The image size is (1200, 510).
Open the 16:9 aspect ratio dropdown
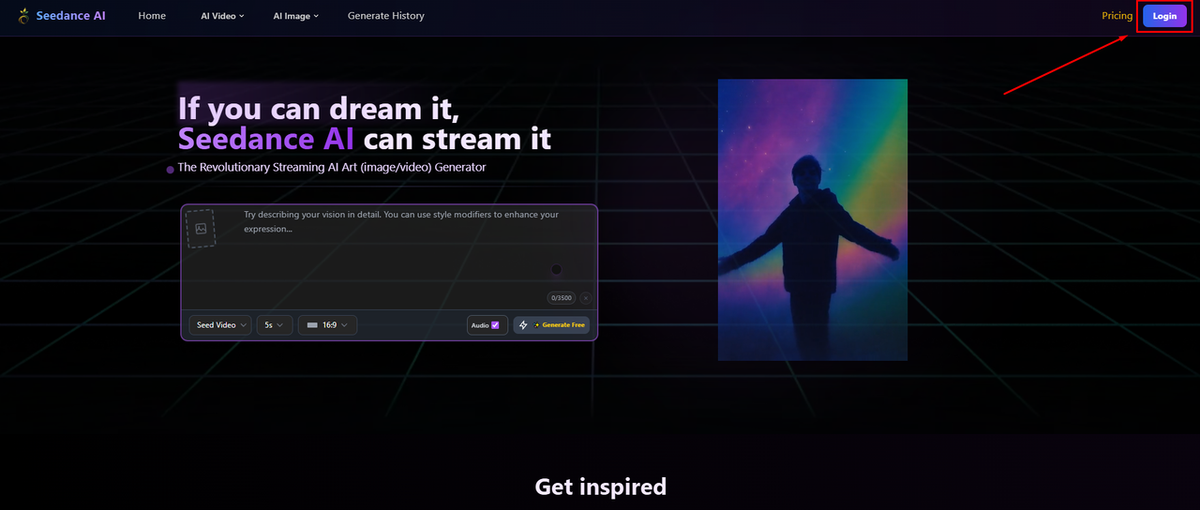point(328,325)
